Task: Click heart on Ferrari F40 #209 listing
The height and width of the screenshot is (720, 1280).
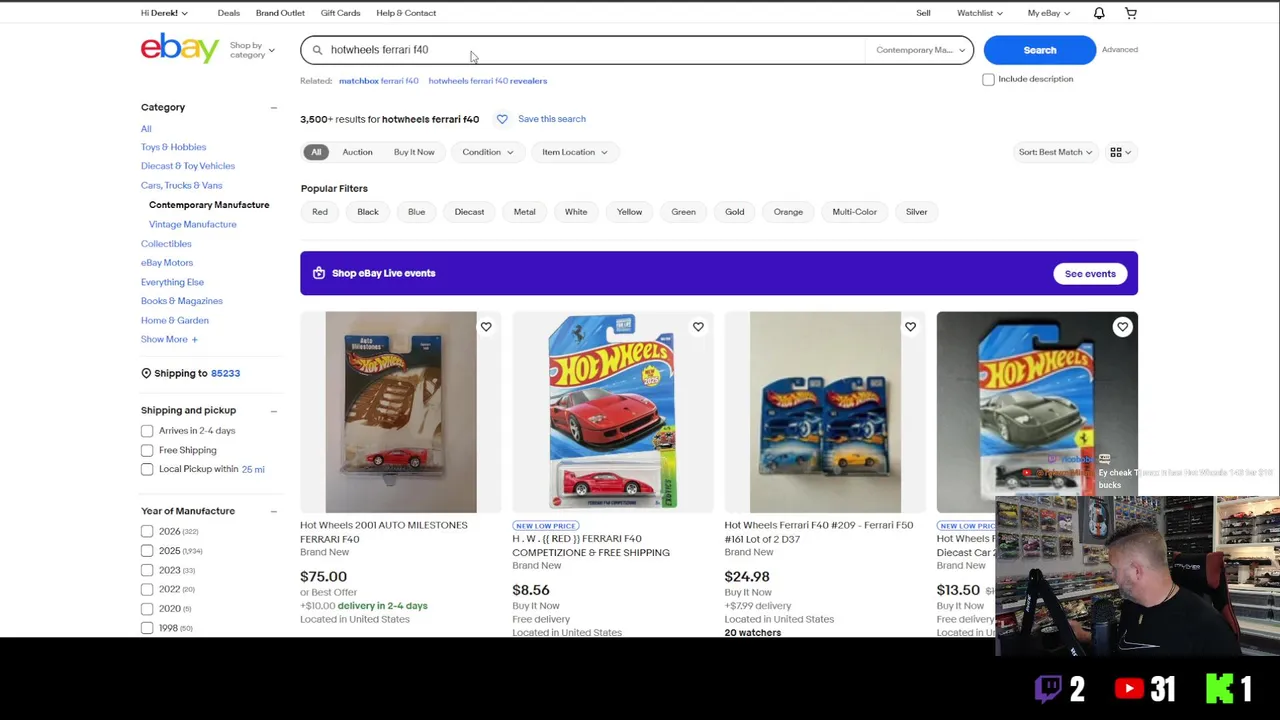Action: coord(910,327)
